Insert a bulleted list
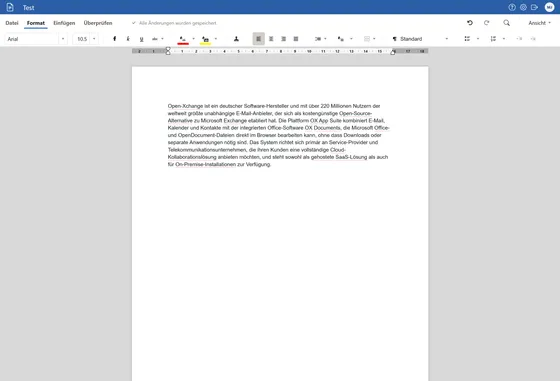Viewport: 560px width, 381px height. (x=467, y=39)
